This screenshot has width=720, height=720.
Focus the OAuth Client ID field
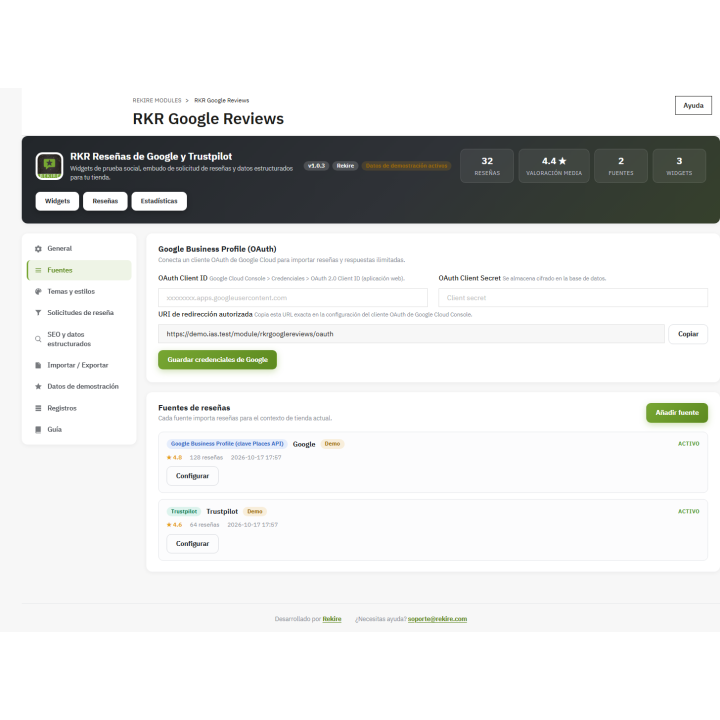[x=293, y=298]
